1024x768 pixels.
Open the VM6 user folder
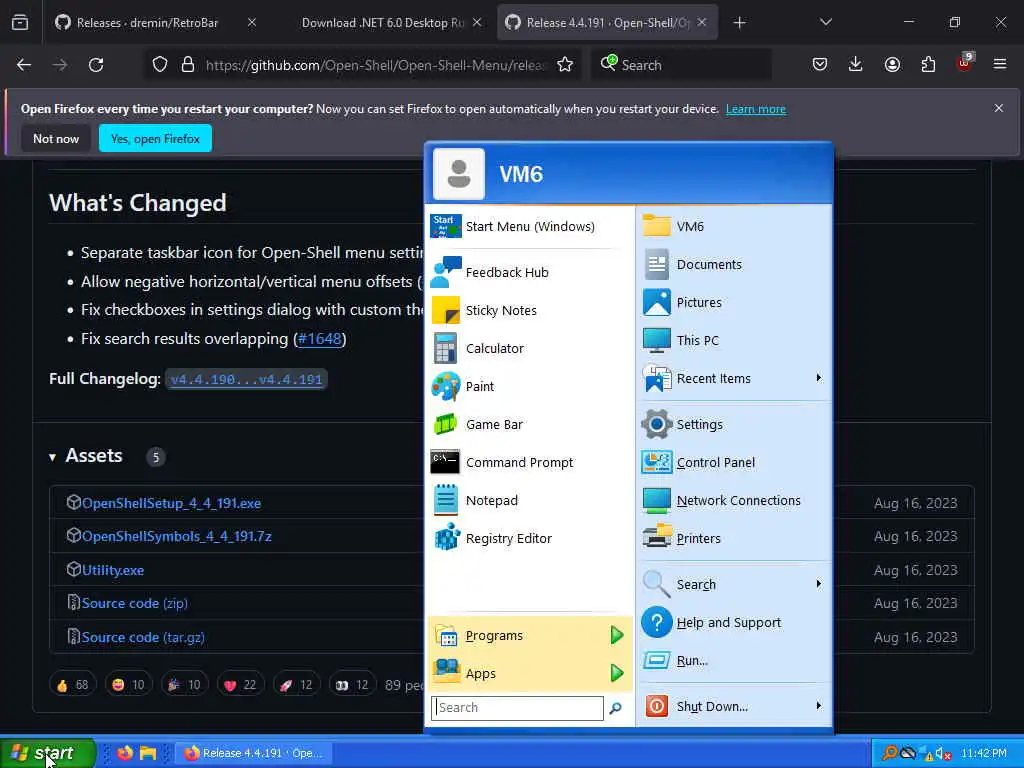[x=735, y=227]
